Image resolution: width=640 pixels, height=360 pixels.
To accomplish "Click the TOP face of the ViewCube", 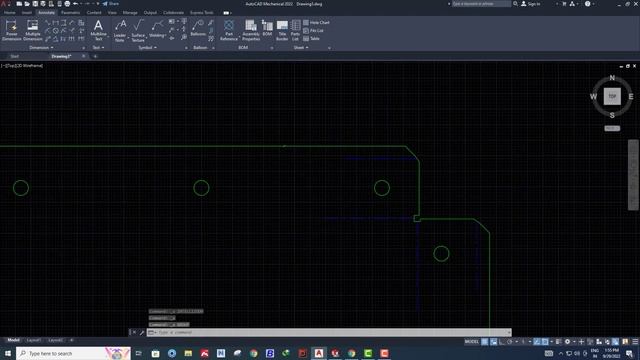I will pyautogui.click(x=612, y=96).
